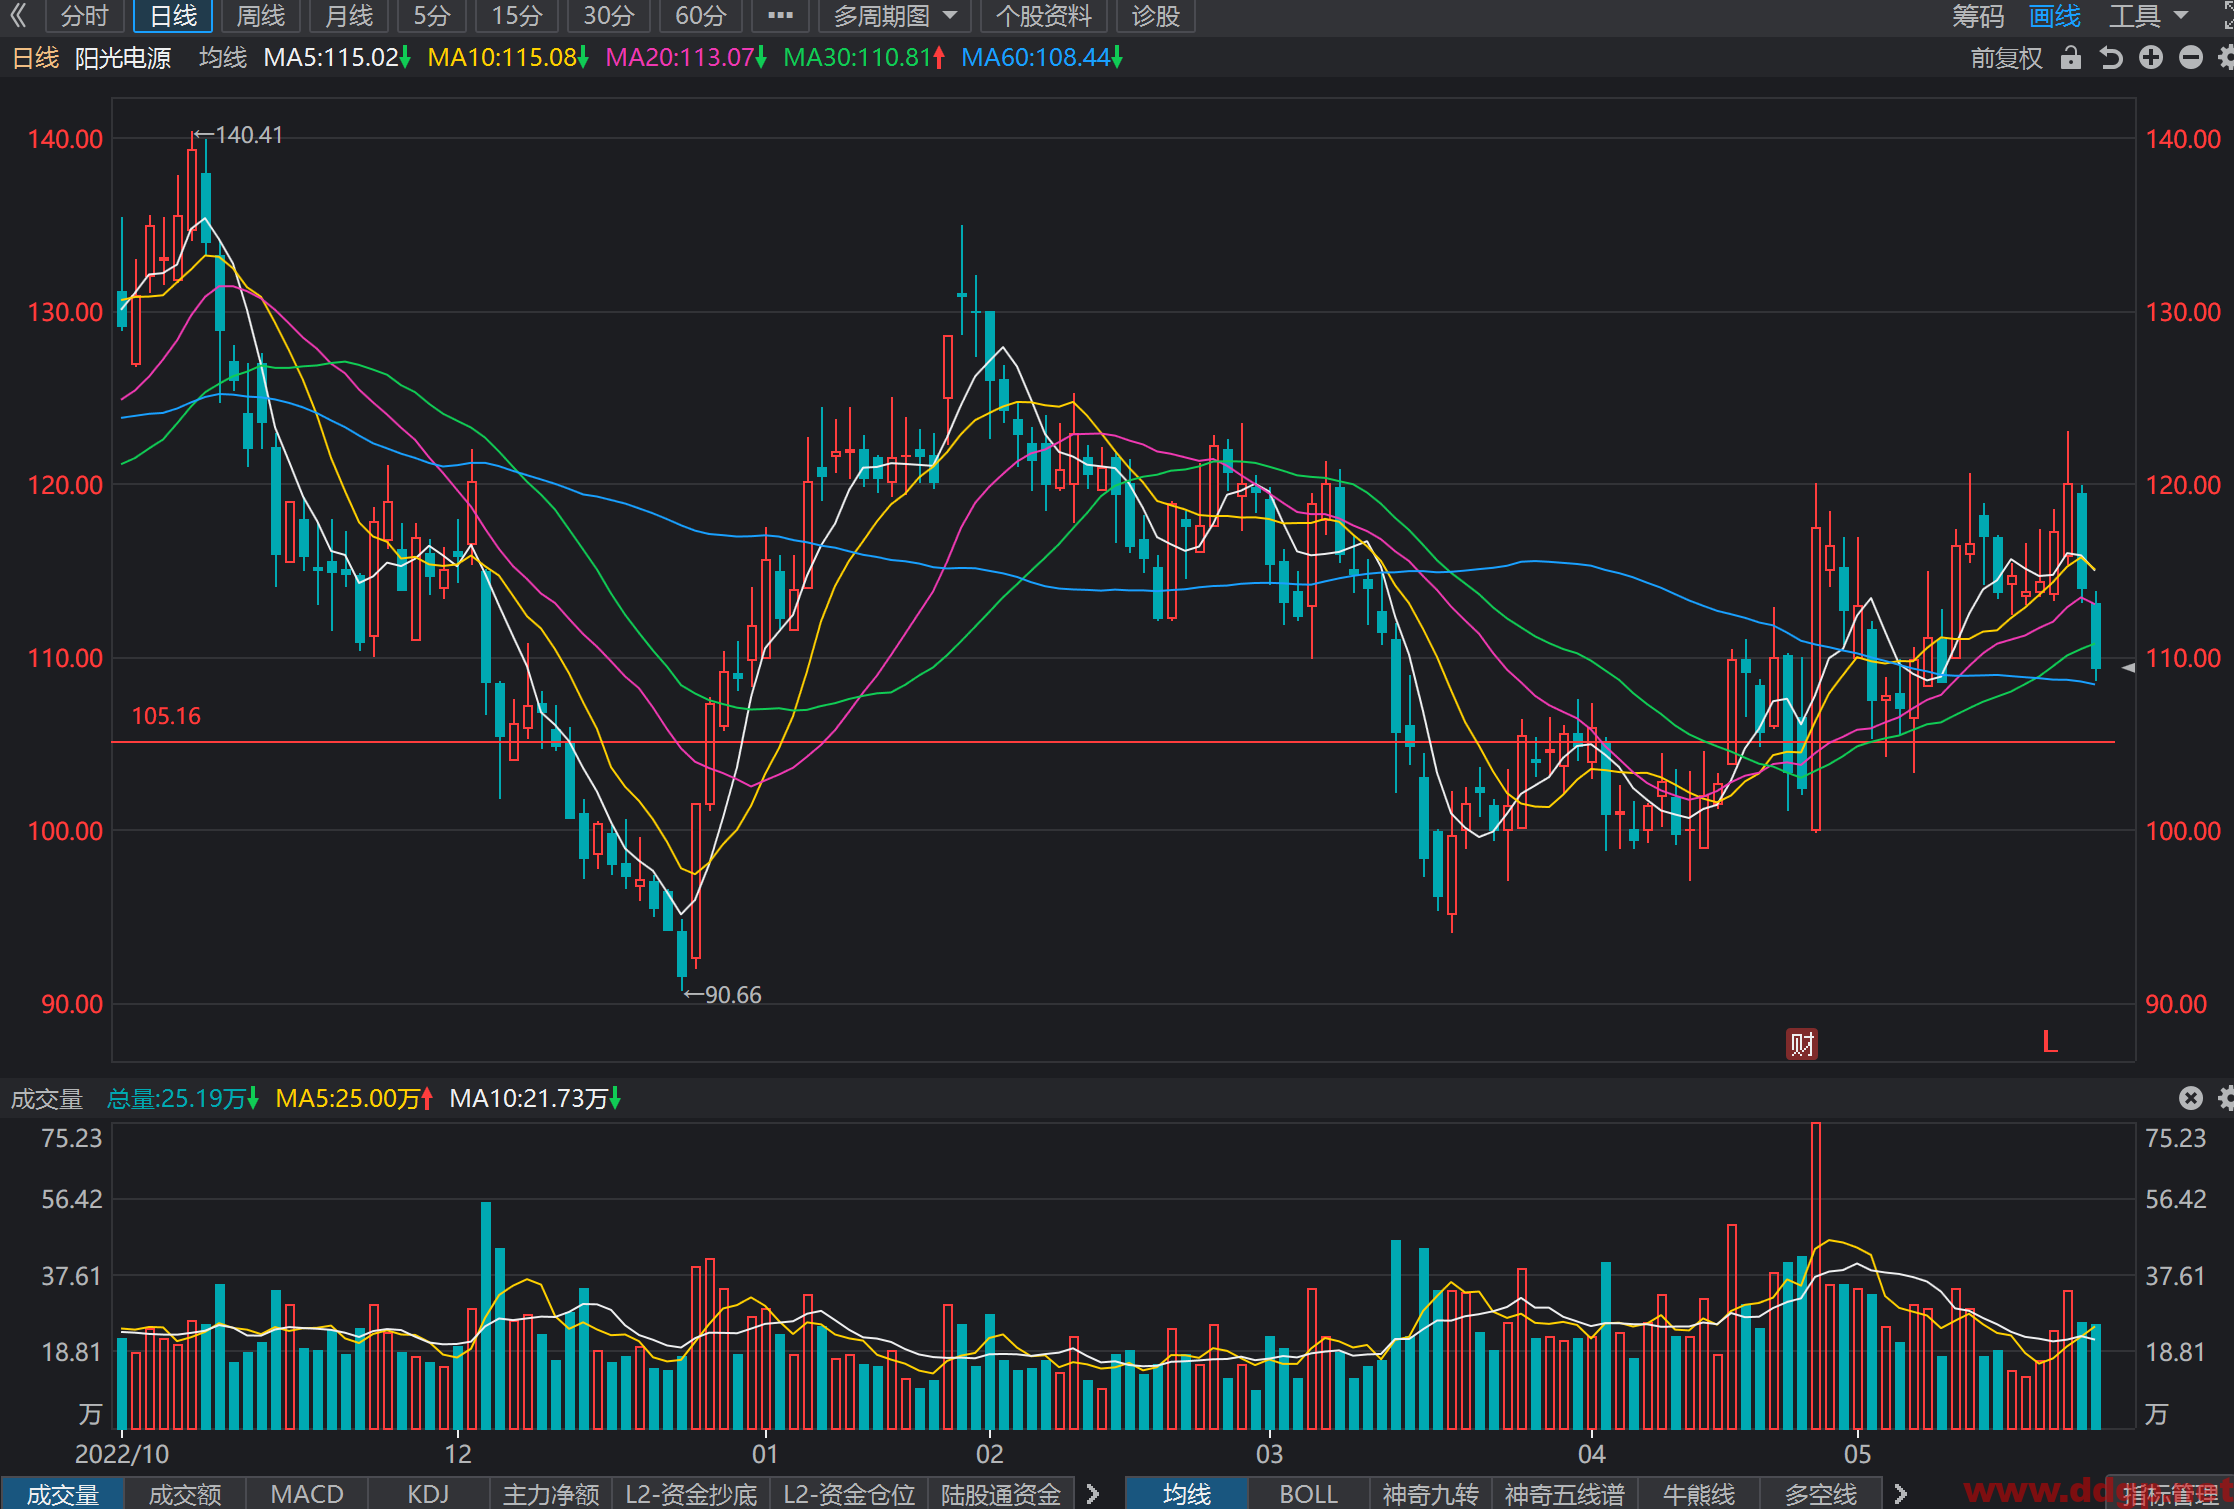
Task: Toggle 画线 drawing mode on
Action: [2055, 16]
